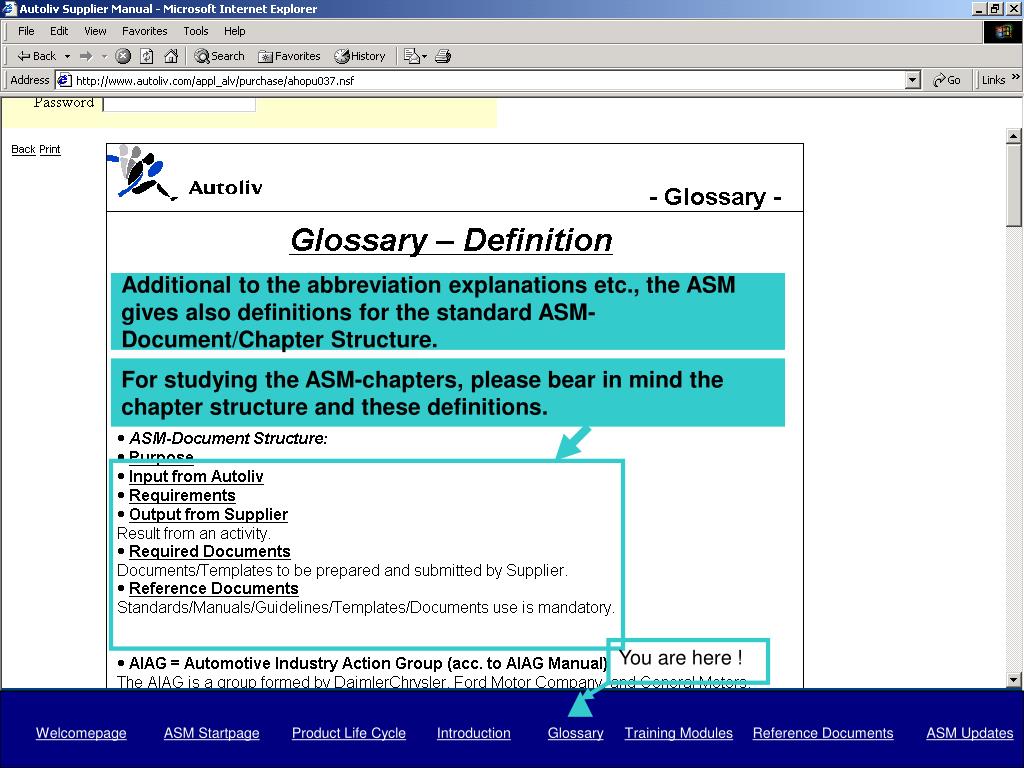This screenshot has height=768, width=1024.
Task: Open the address bar URL dropdown
Action: coord(913,80)
